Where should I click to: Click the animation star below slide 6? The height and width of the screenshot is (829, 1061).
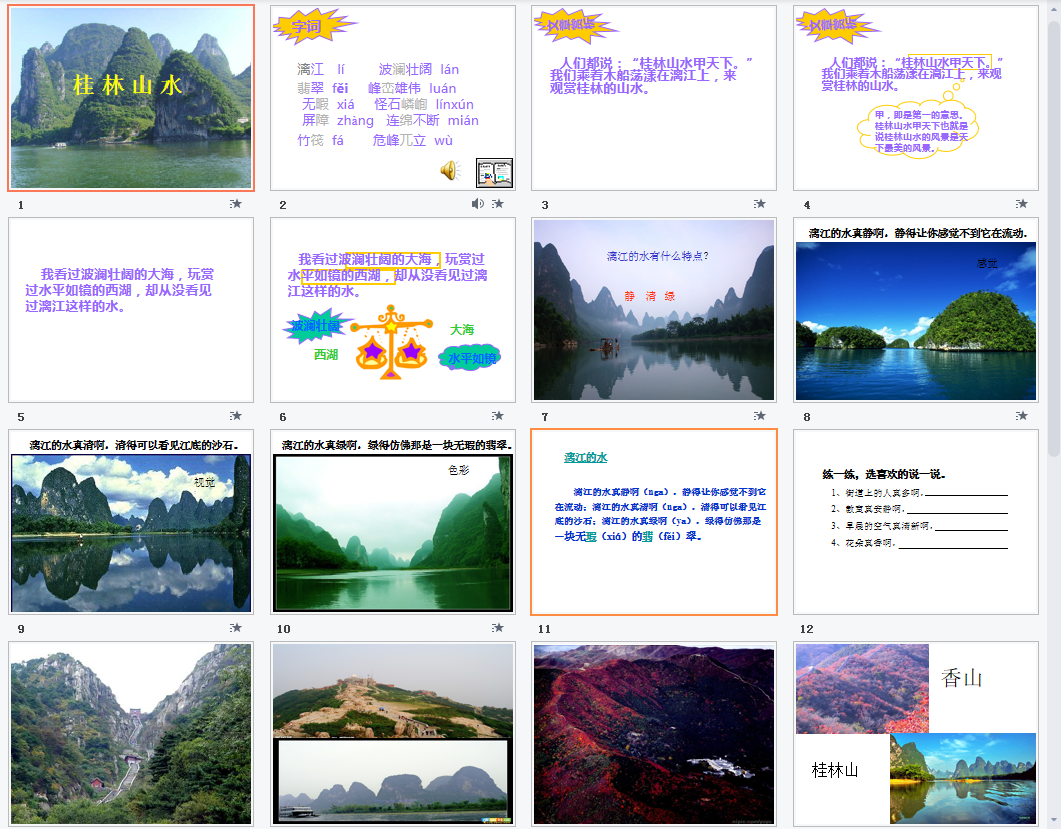498,416
